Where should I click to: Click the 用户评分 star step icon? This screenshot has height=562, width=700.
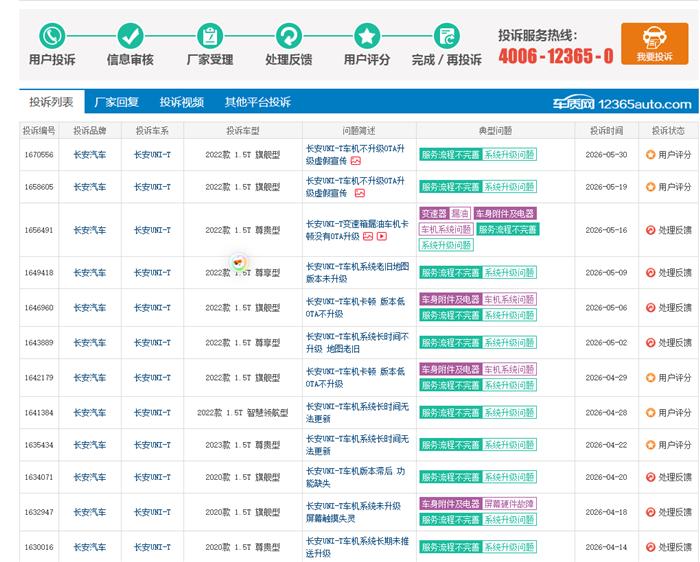tap(367, 36)
